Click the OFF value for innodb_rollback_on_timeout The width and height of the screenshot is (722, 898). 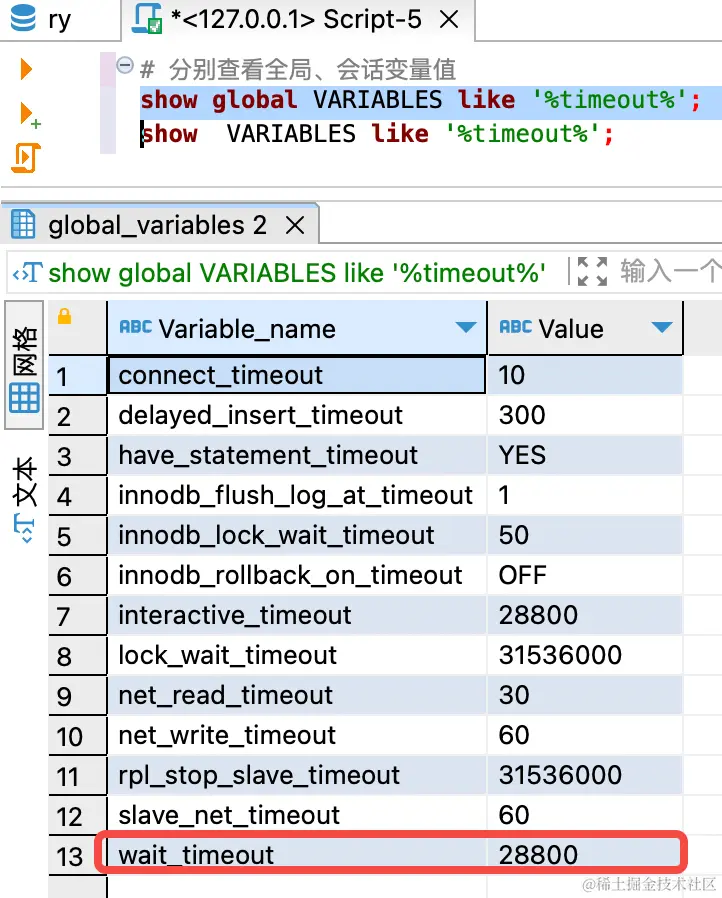585,576
